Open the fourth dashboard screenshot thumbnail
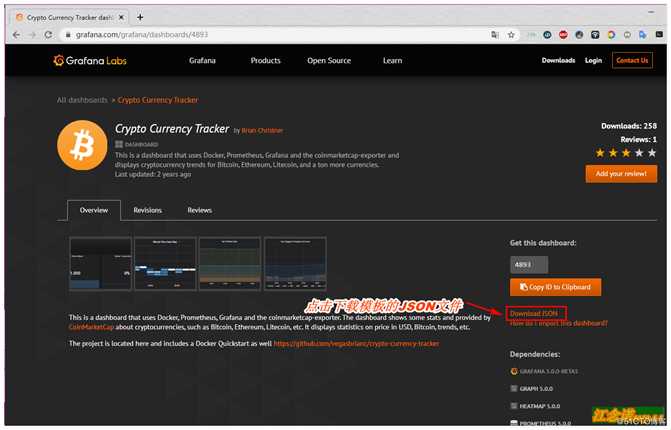Image resolution: width=671 pixels, height=430 pixels. pyautogui.click(x=295, y=264)
